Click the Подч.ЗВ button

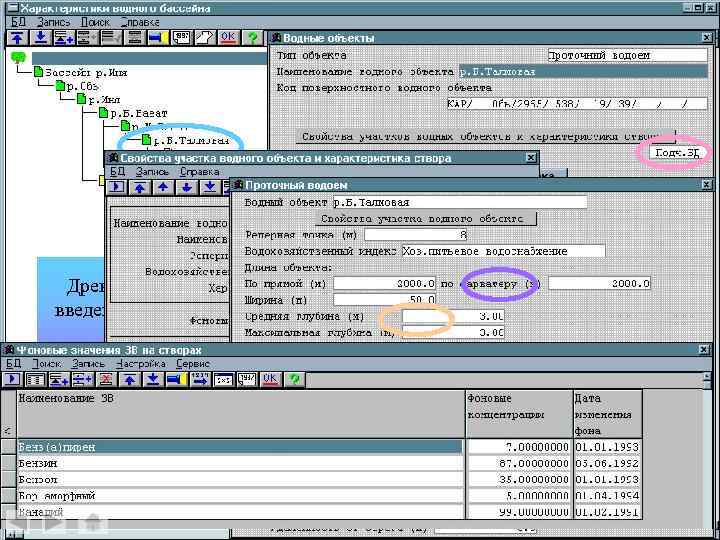[677, 153]
